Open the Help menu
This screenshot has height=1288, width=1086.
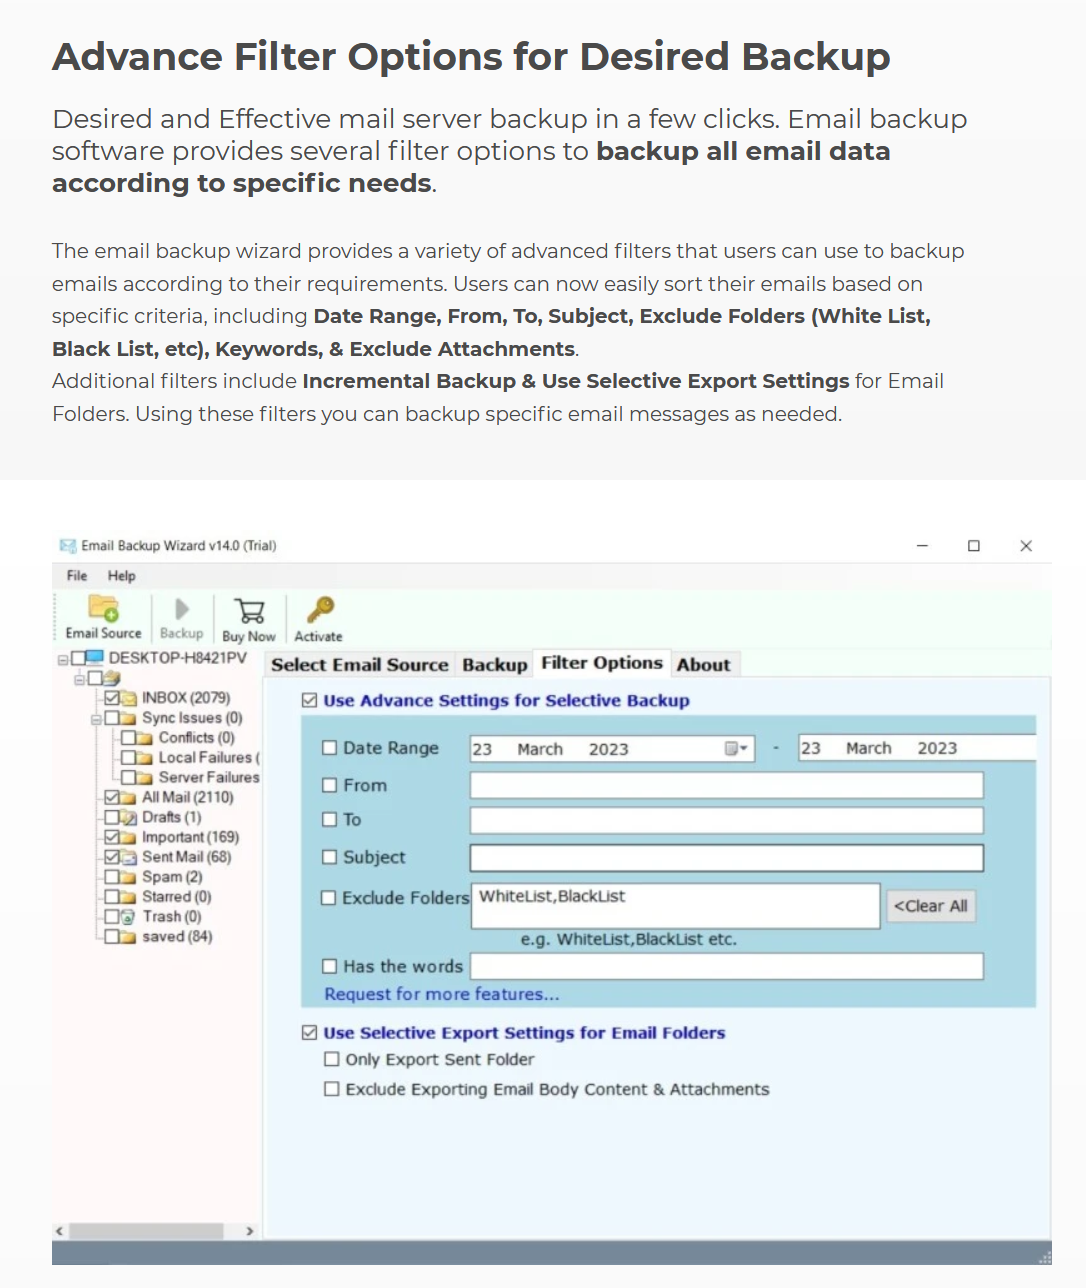pos(122,576)
